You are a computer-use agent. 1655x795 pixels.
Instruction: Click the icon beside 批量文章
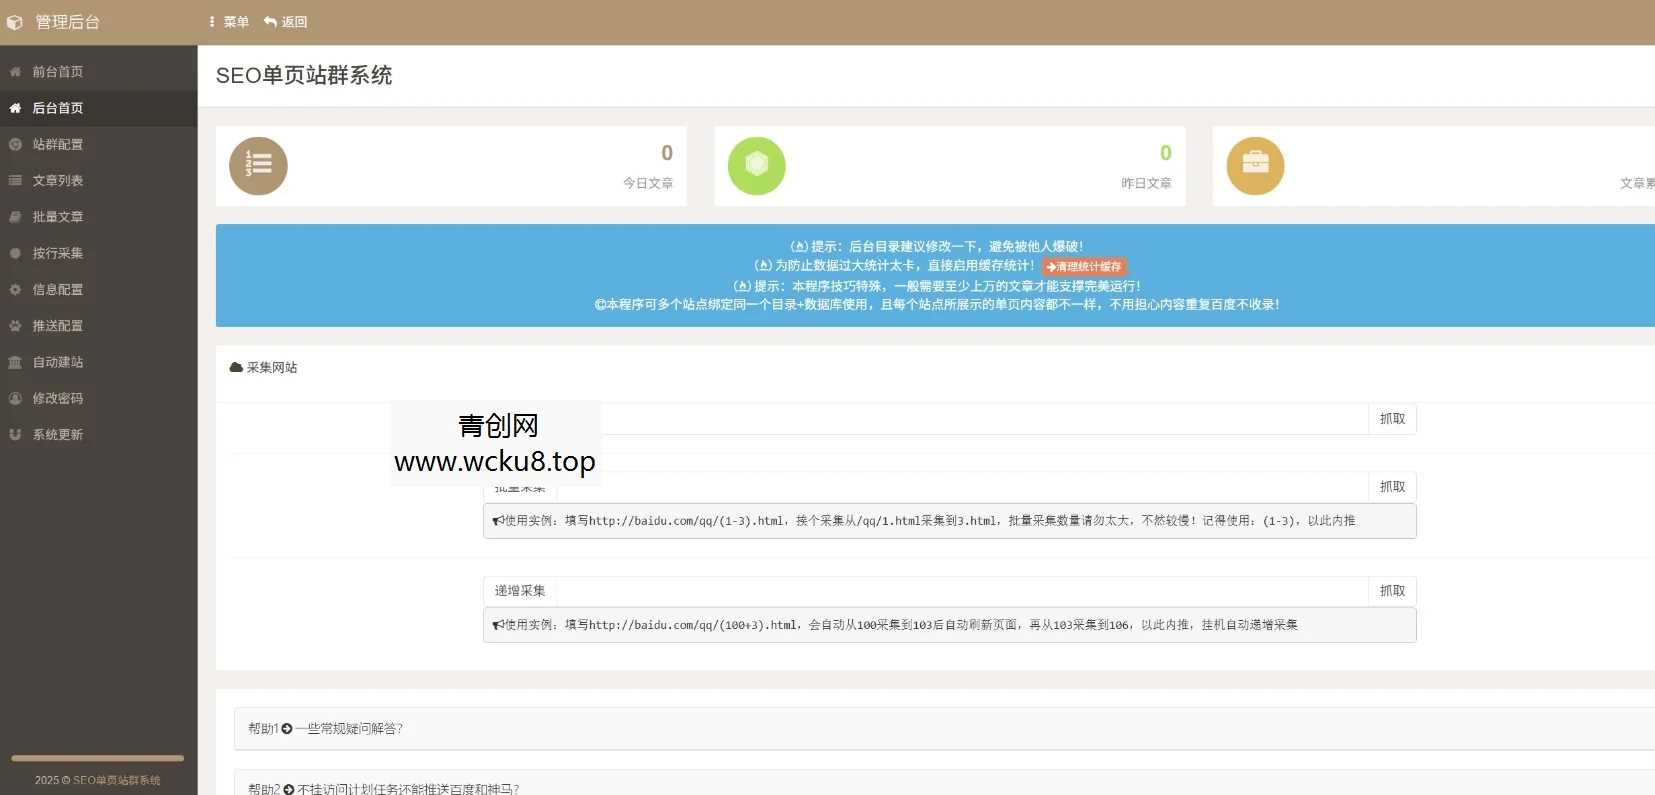[x=15, y=217]
